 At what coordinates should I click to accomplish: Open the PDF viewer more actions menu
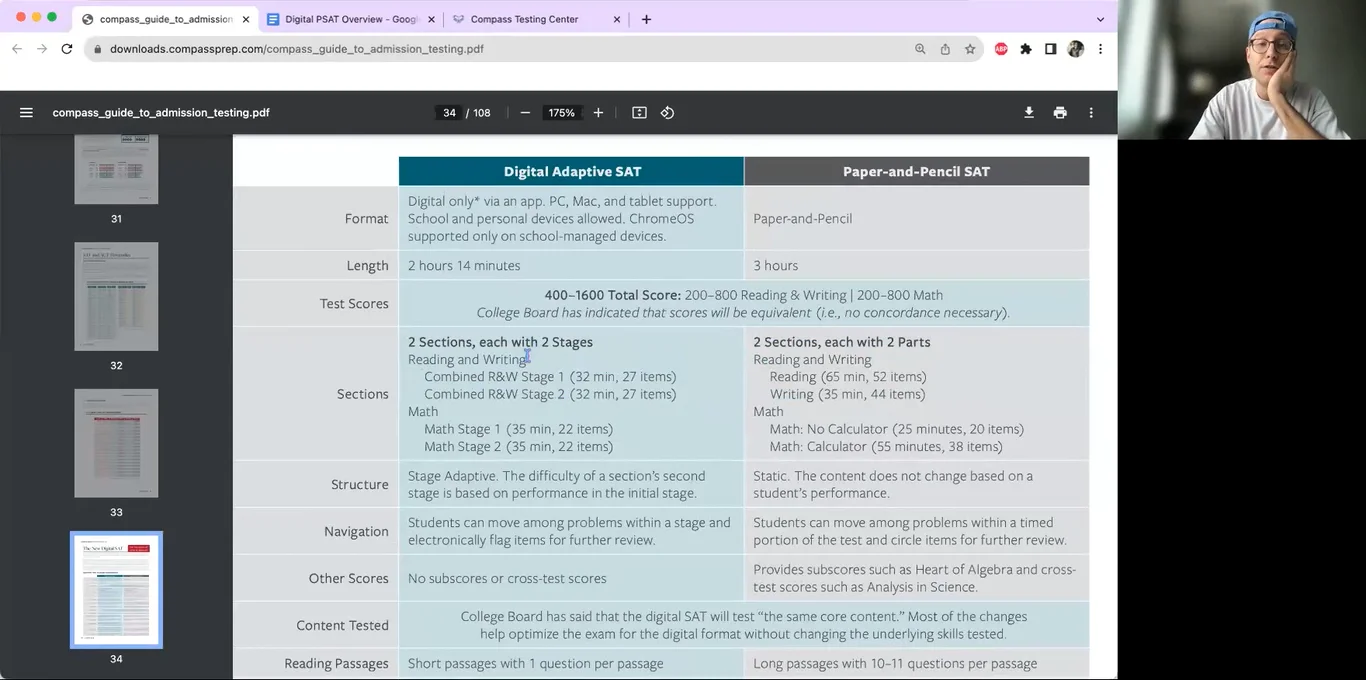[x=1091, y=113]
